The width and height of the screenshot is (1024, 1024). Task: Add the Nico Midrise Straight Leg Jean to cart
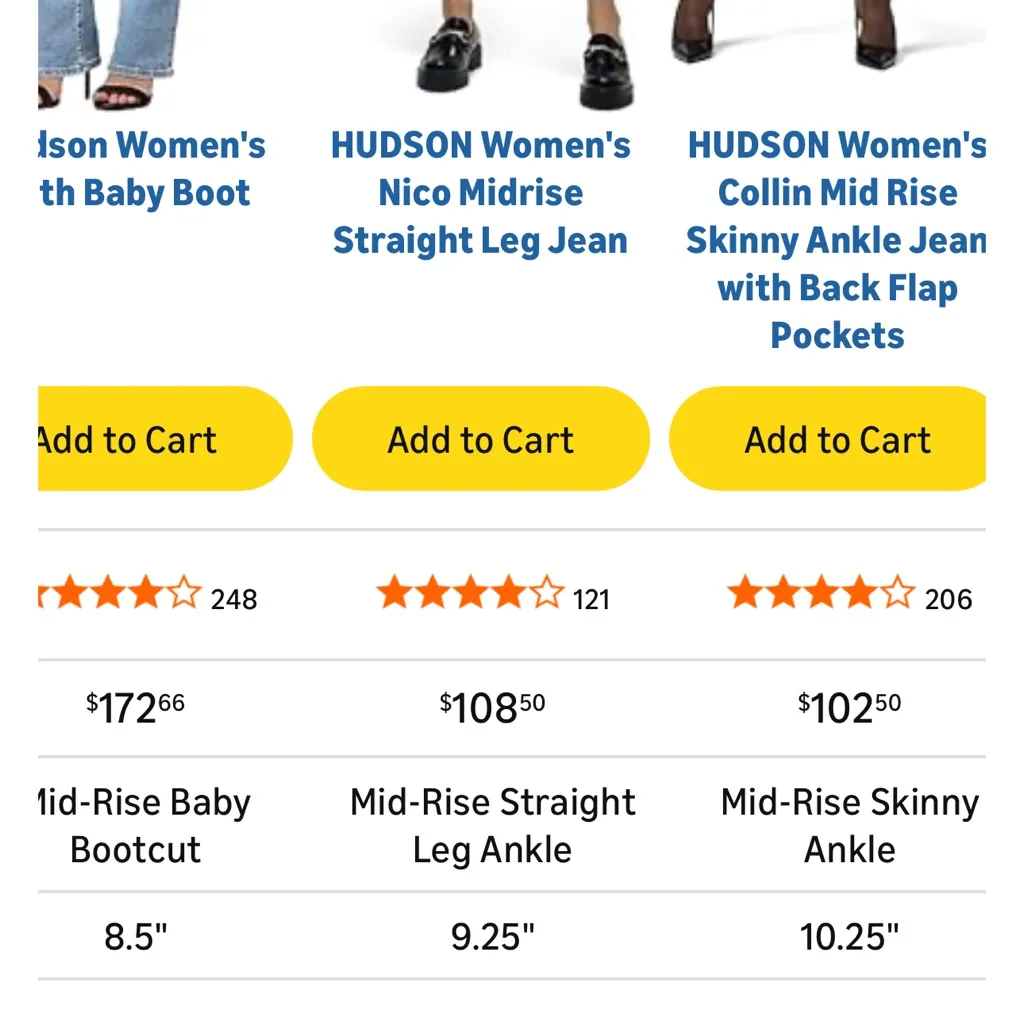click(481, 439)
